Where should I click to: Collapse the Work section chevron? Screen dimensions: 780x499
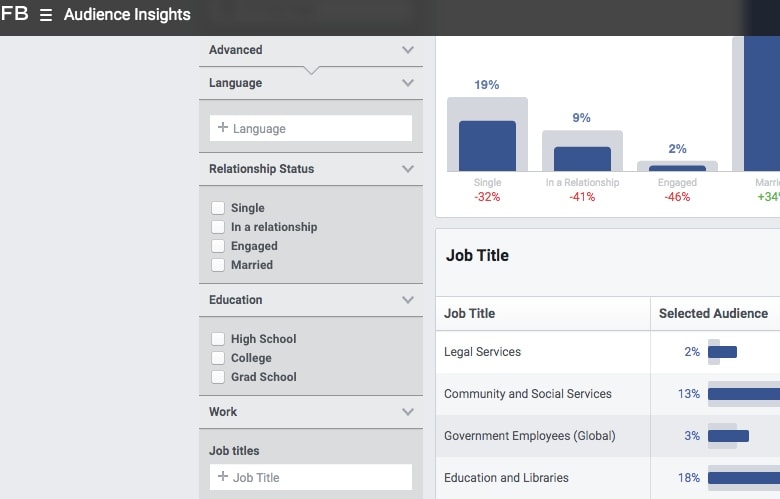click(x=407, y=412)
